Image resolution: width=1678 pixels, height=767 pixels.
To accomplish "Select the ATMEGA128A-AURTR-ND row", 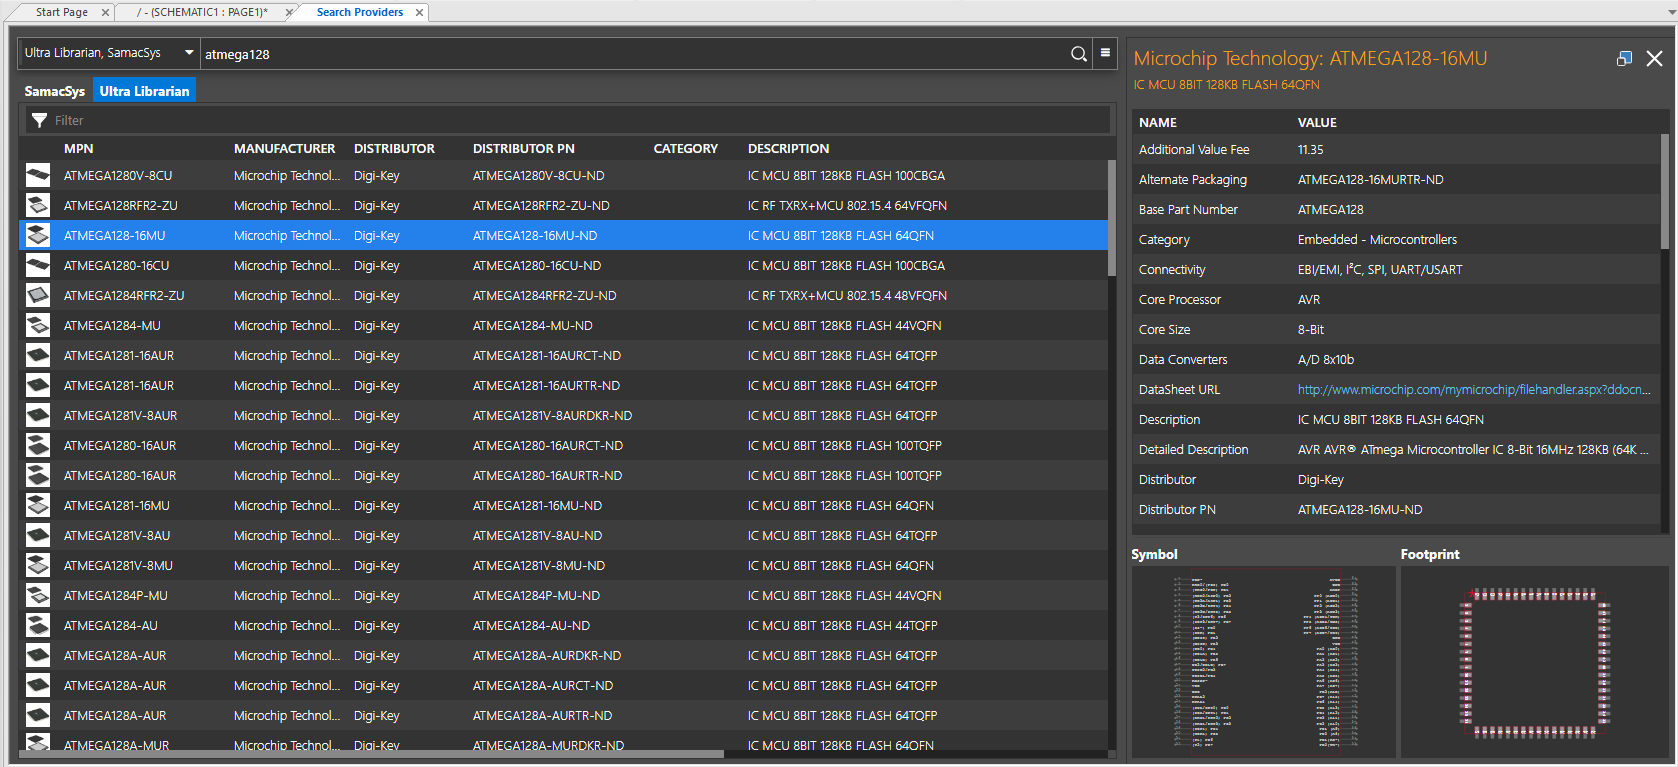I will [x=564, y=715].
